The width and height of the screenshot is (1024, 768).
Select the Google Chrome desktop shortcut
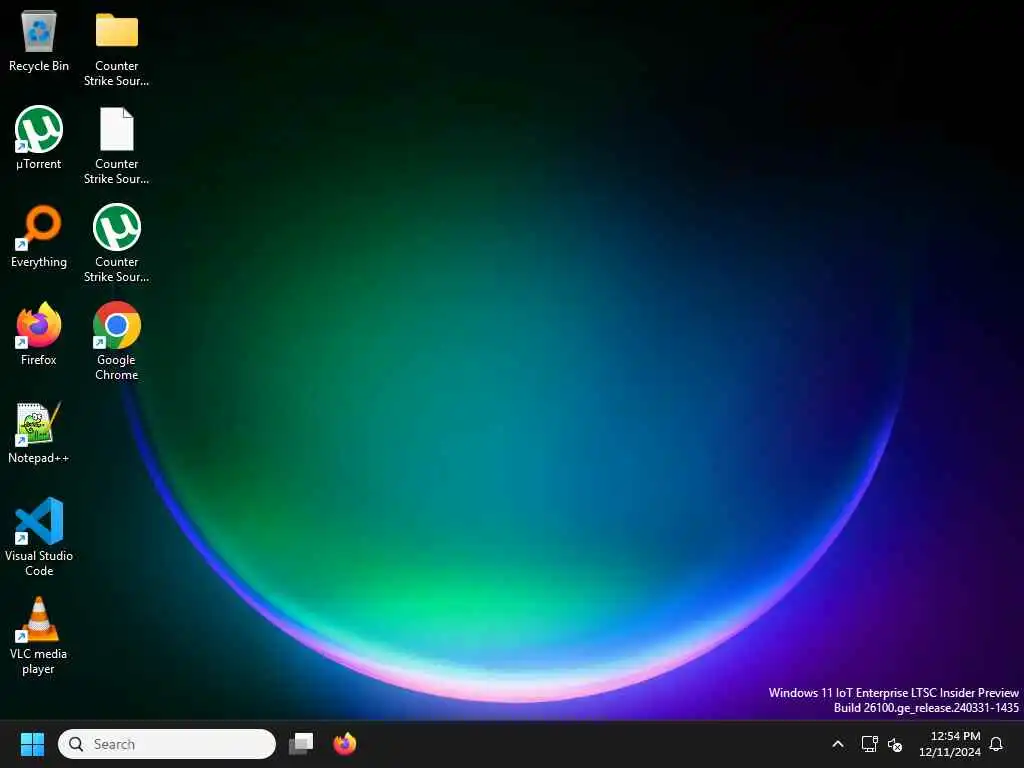click(x=116, y=342)
